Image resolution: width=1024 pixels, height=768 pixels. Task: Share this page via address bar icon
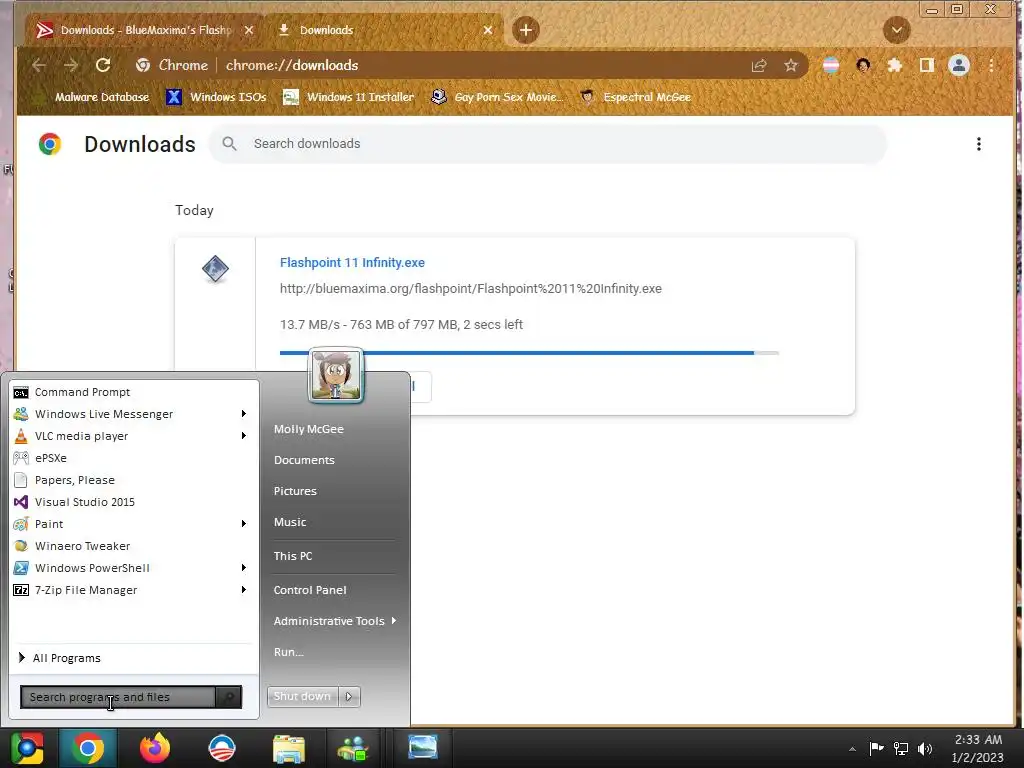pos(759,65)
